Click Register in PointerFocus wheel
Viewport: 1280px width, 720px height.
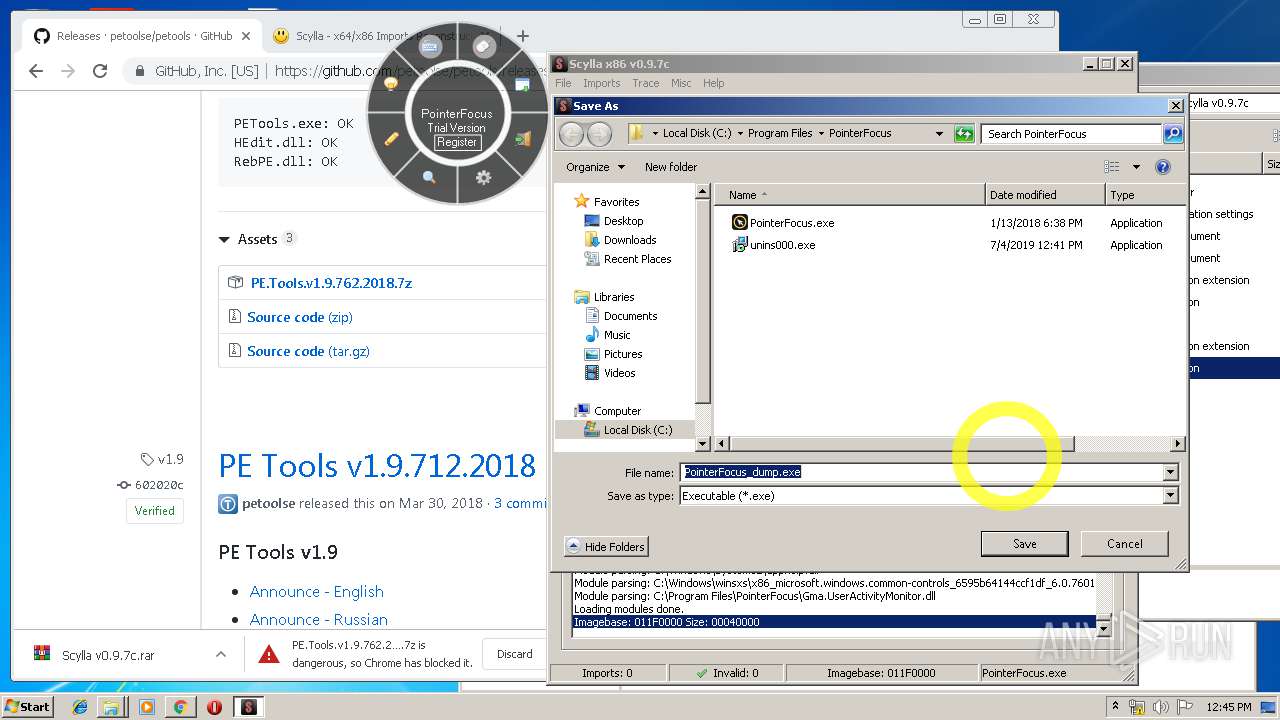[x=456, y=142]
